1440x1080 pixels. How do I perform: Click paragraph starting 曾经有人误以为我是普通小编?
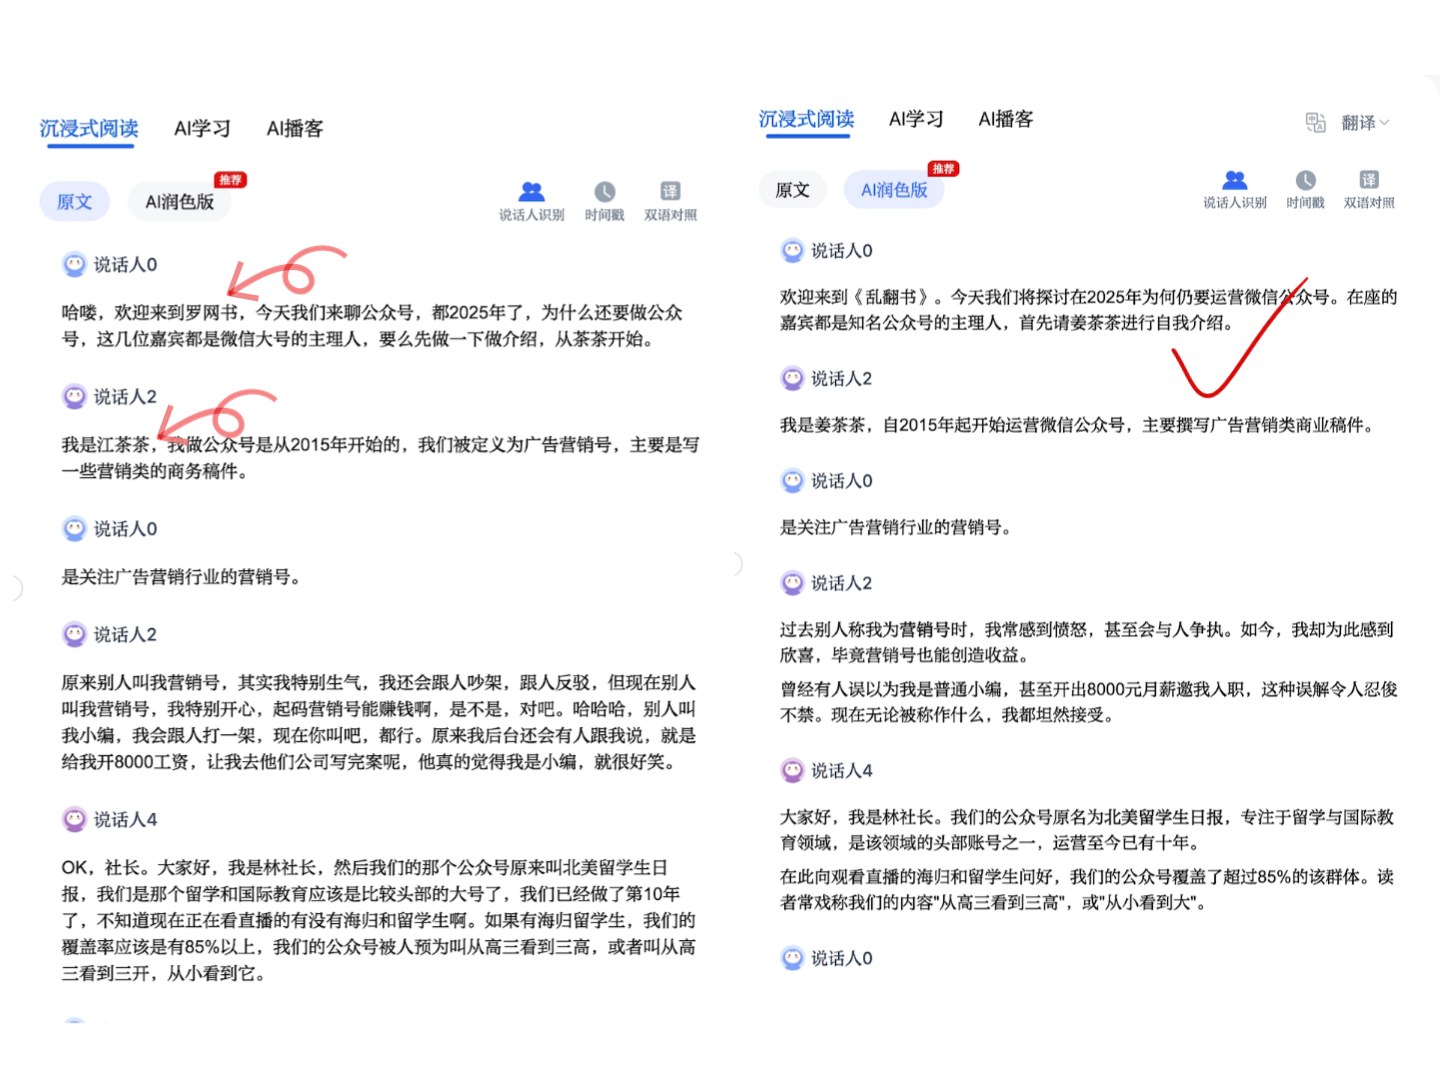click(x=1088, y=702)
